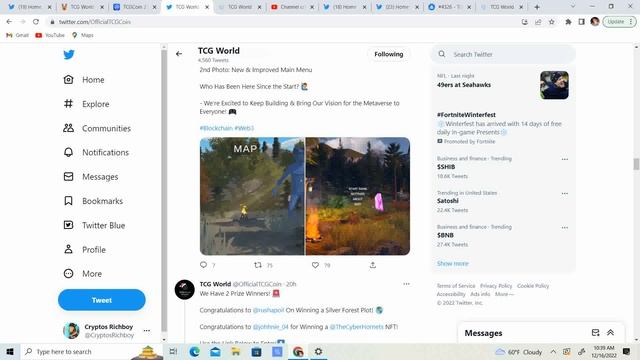Open Twitter Blue in sidebar

[x=94, y=225]
